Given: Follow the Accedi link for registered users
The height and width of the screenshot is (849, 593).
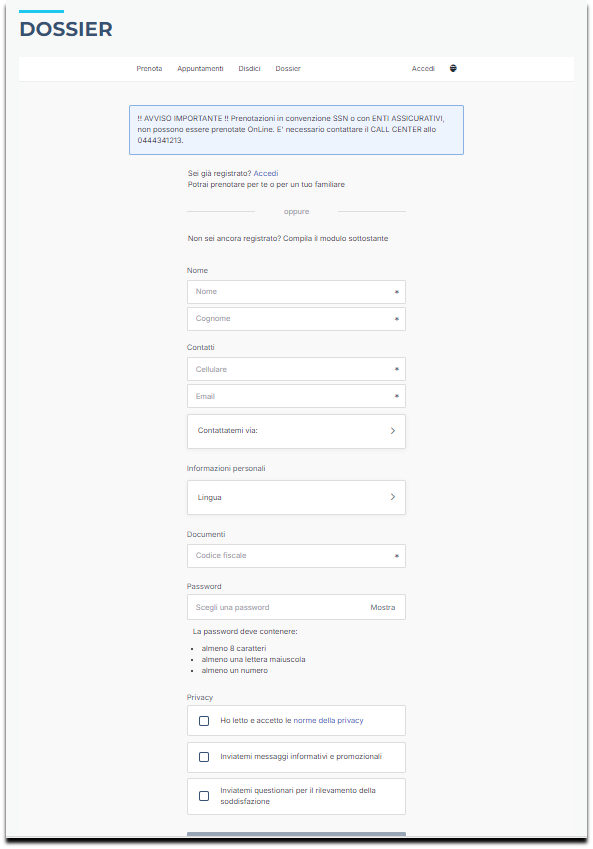Looking at the screenshot, I should click(x=266, y=173).
